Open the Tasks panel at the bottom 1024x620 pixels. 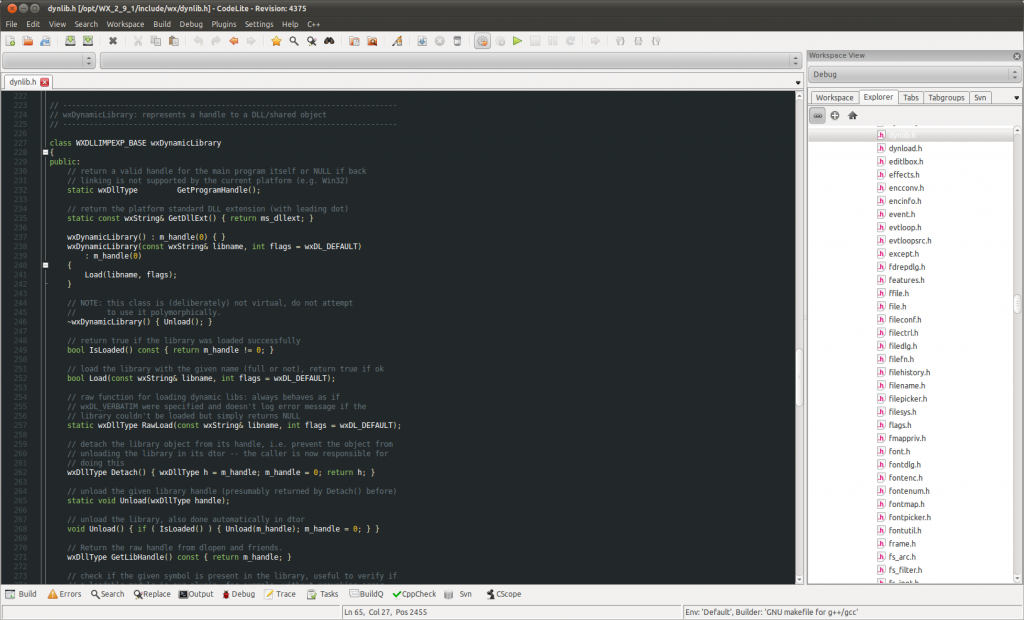[324, 593]
